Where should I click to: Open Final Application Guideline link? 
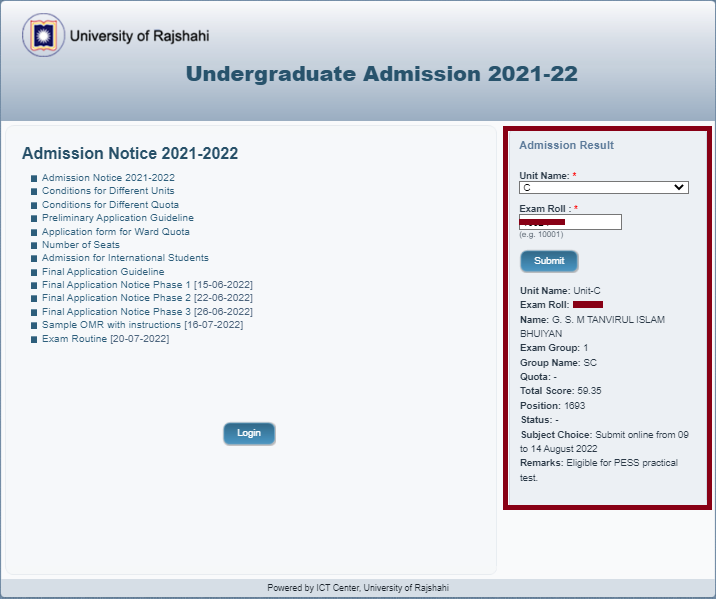pyautogui.click(x=103, y=272)
